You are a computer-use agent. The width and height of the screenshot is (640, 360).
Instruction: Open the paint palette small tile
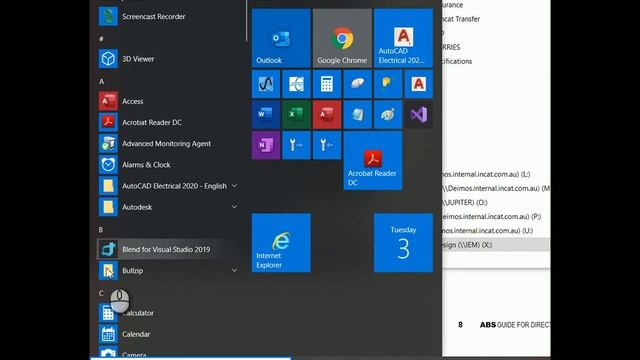(x=388, y=115)
